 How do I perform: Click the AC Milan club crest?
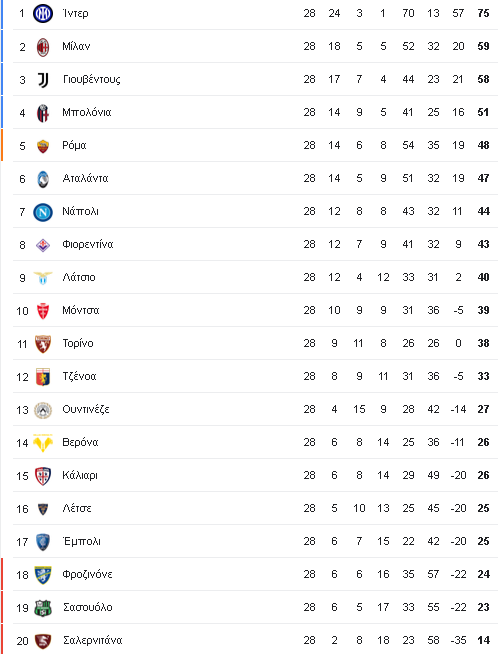pos(43,47)
